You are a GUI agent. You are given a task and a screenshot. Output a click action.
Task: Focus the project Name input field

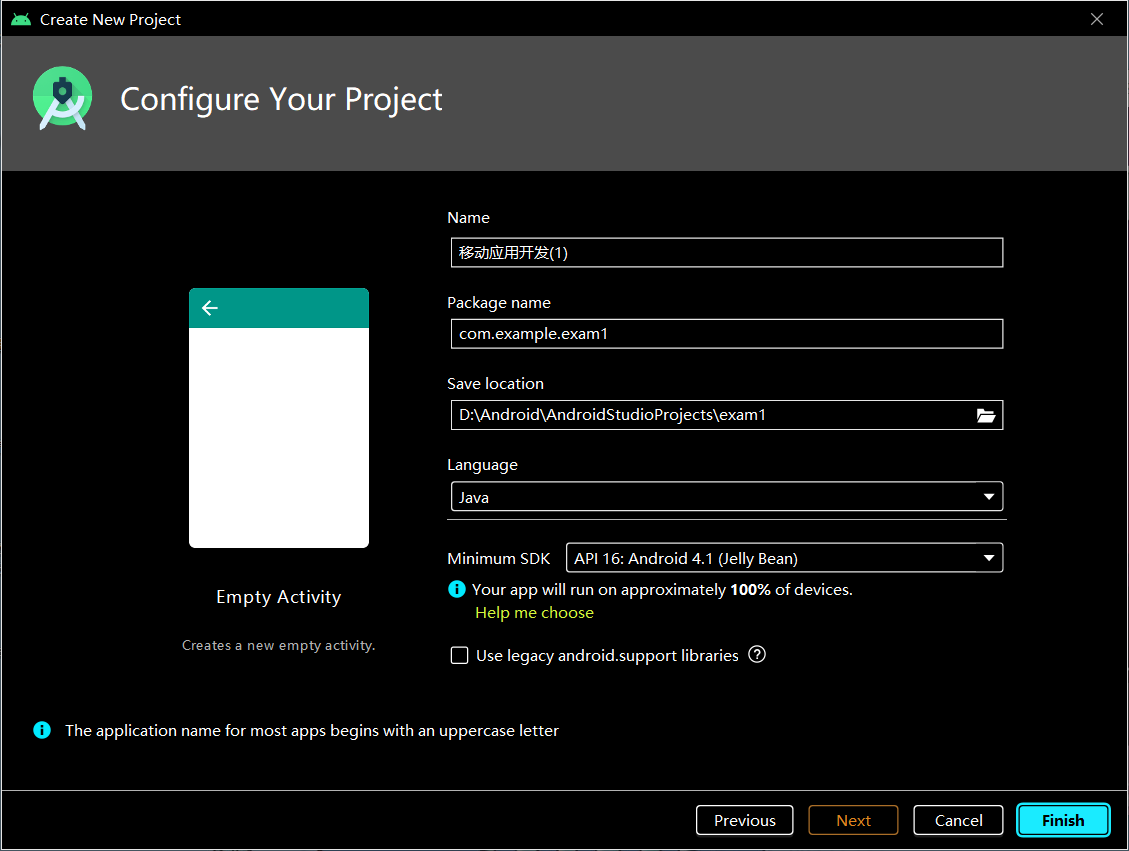(727, 253)
